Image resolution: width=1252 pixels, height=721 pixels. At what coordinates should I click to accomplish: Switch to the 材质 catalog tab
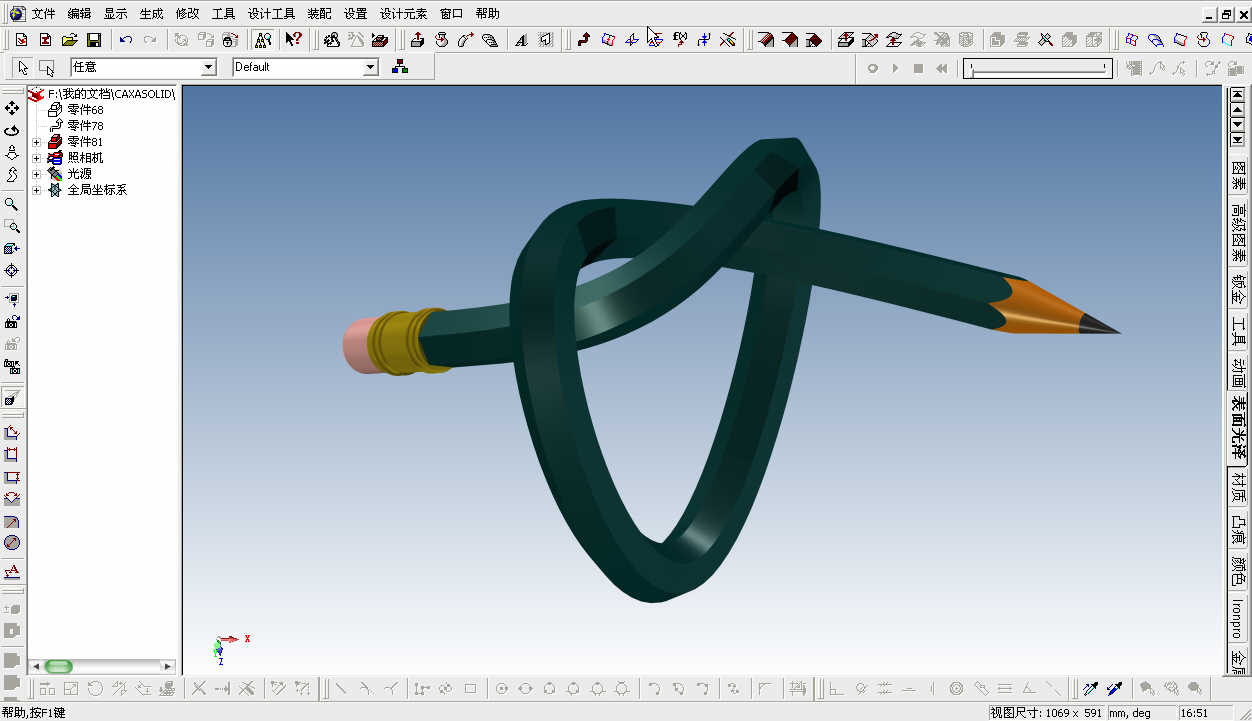[1239, 488]
